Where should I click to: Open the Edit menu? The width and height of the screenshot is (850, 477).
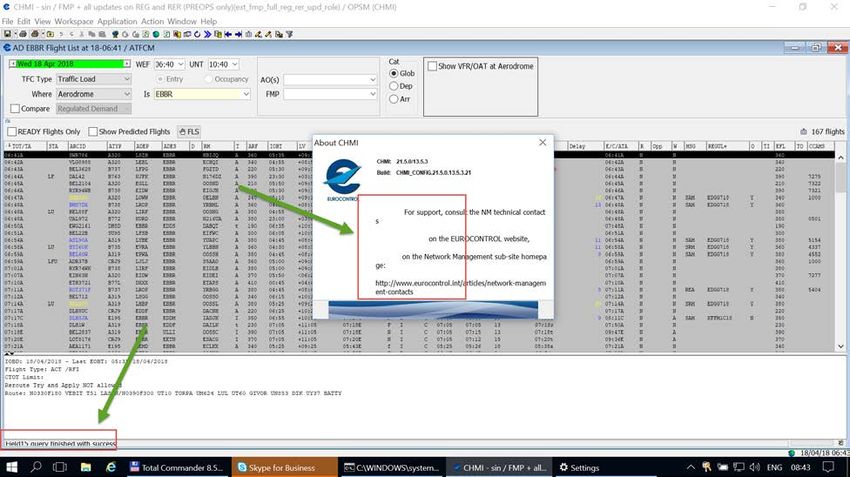point(23,21)
